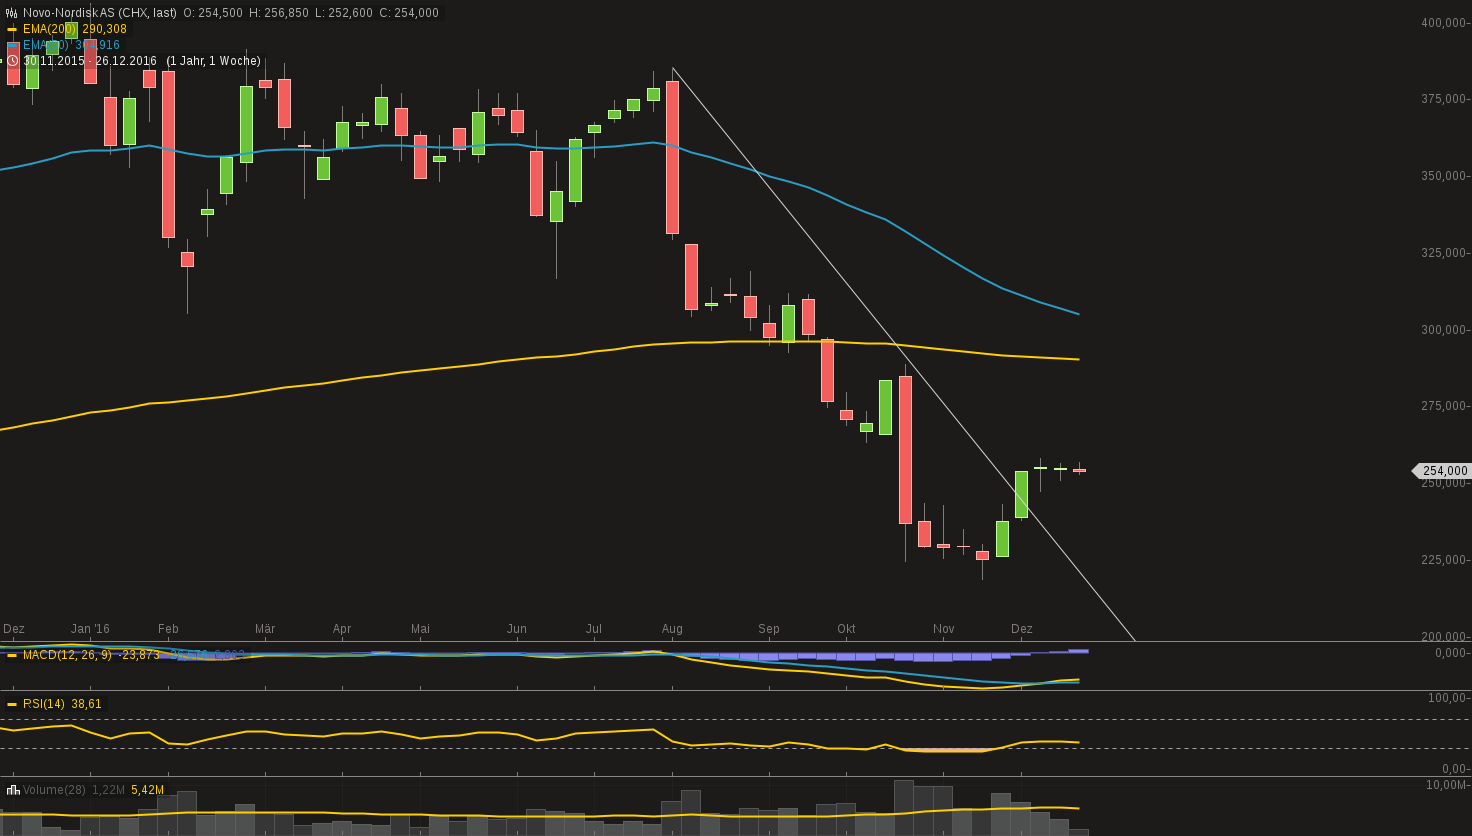Click the yellow RSI(14) legend marker
The width and height of the screenshot is (1472, 836).
[12, 704]
